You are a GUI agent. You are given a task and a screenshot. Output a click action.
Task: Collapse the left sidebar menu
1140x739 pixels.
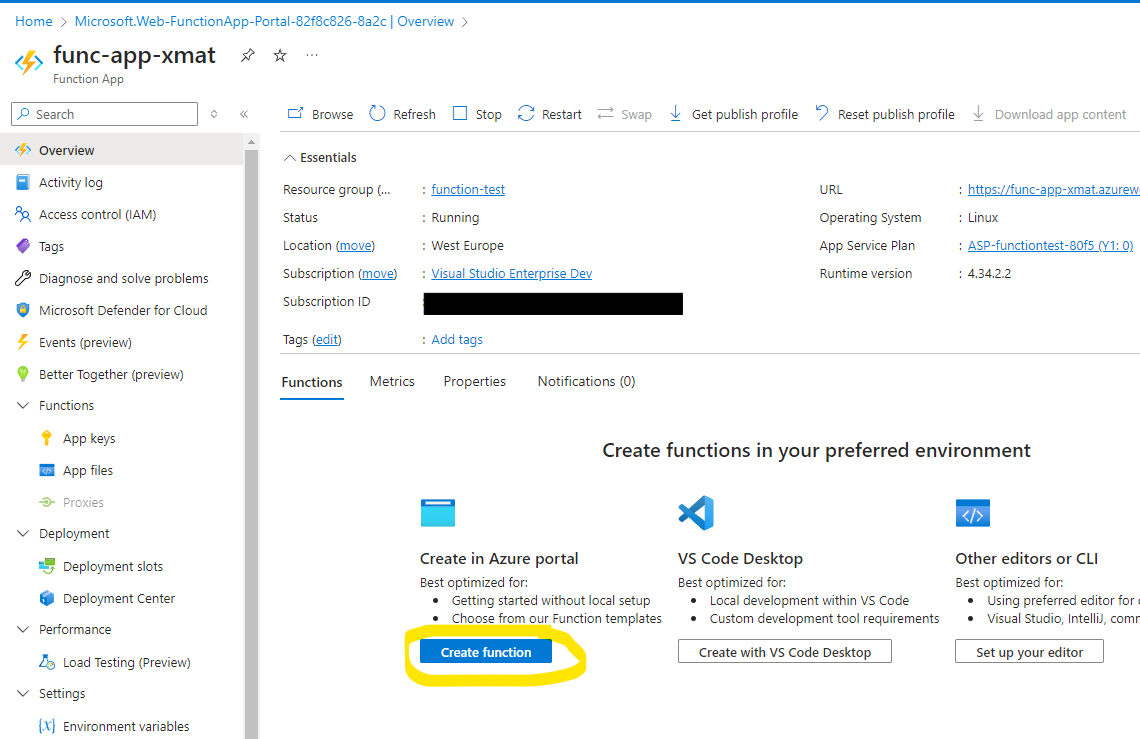point(244,113)
